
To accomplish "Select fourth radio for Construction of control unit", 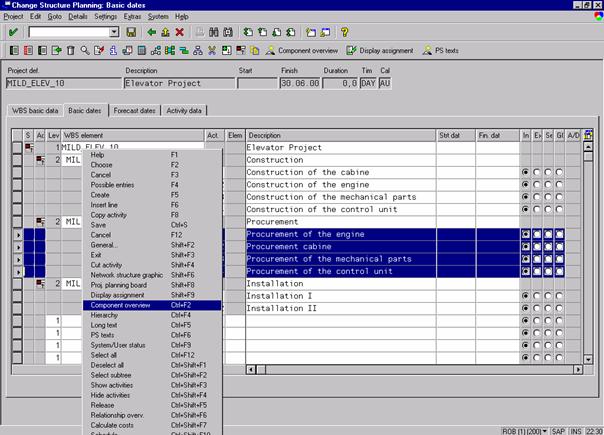I will pyautogui.click(x=559, y=209).
